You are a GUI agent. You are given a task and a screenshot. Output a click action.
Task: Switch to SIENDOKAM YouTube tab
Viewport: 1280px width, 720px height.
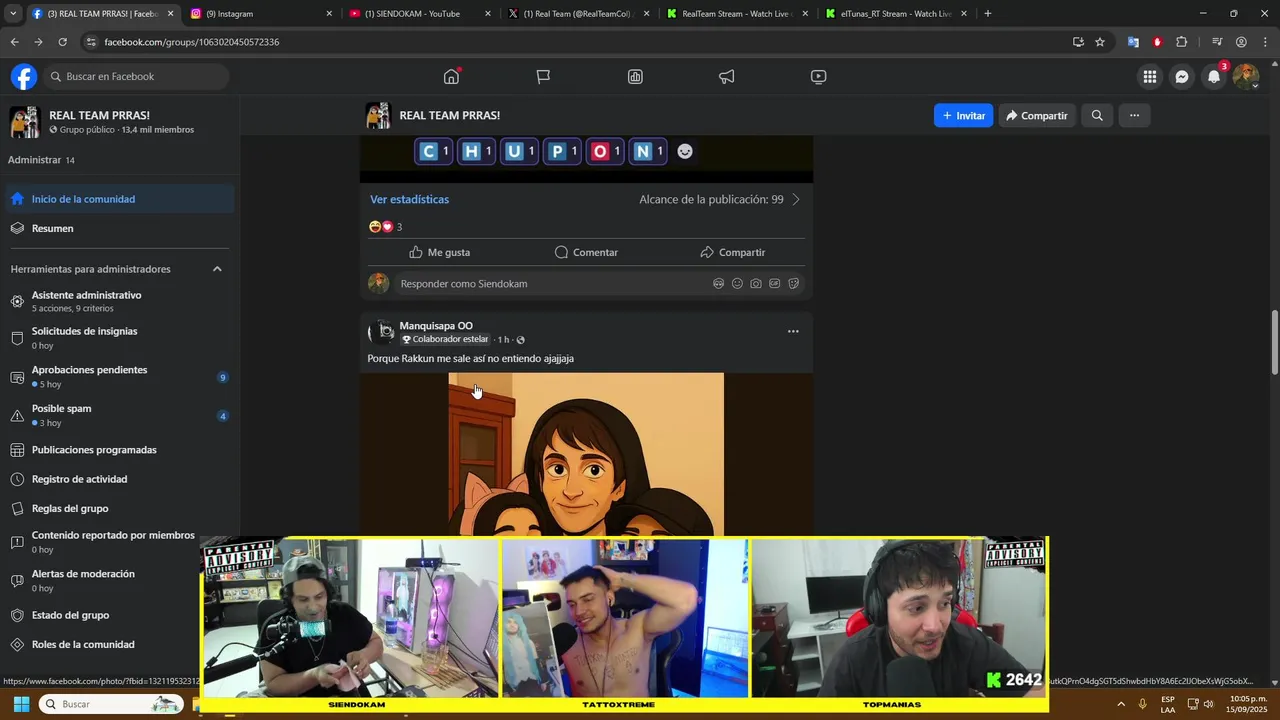point(419,14)
